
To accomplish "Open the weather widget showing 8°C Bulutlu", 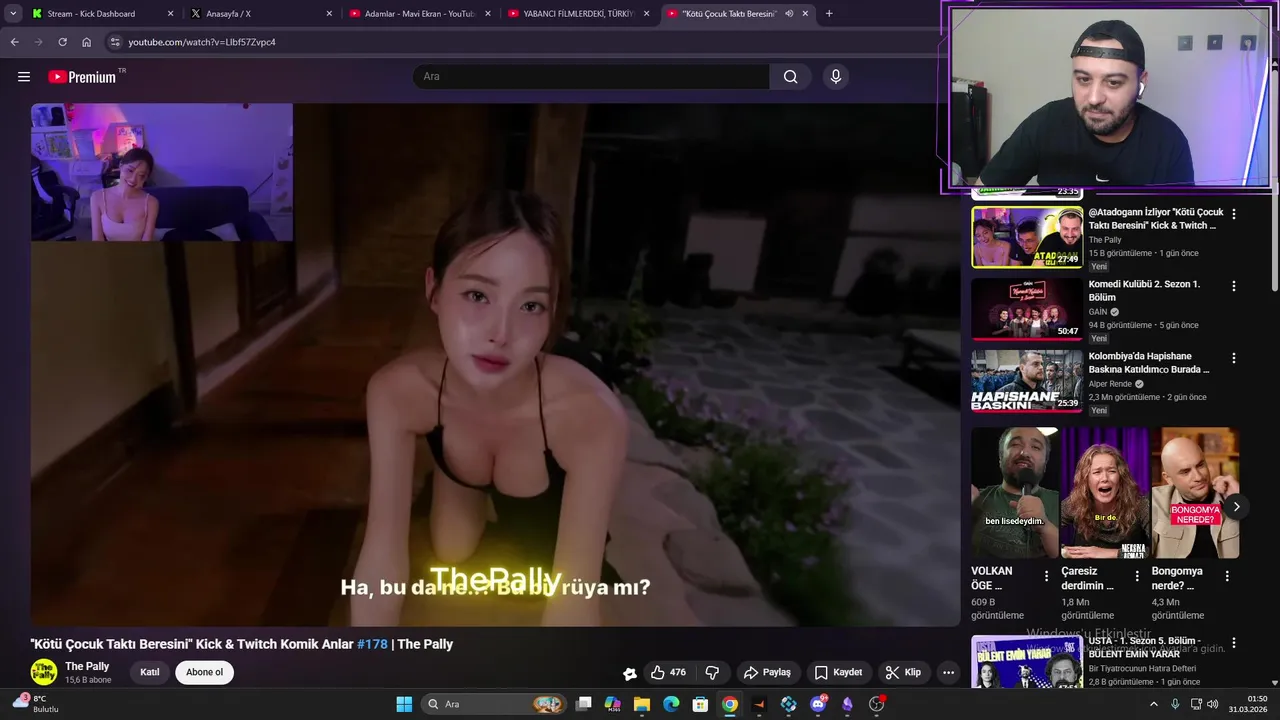I will [x=36, y=704].
